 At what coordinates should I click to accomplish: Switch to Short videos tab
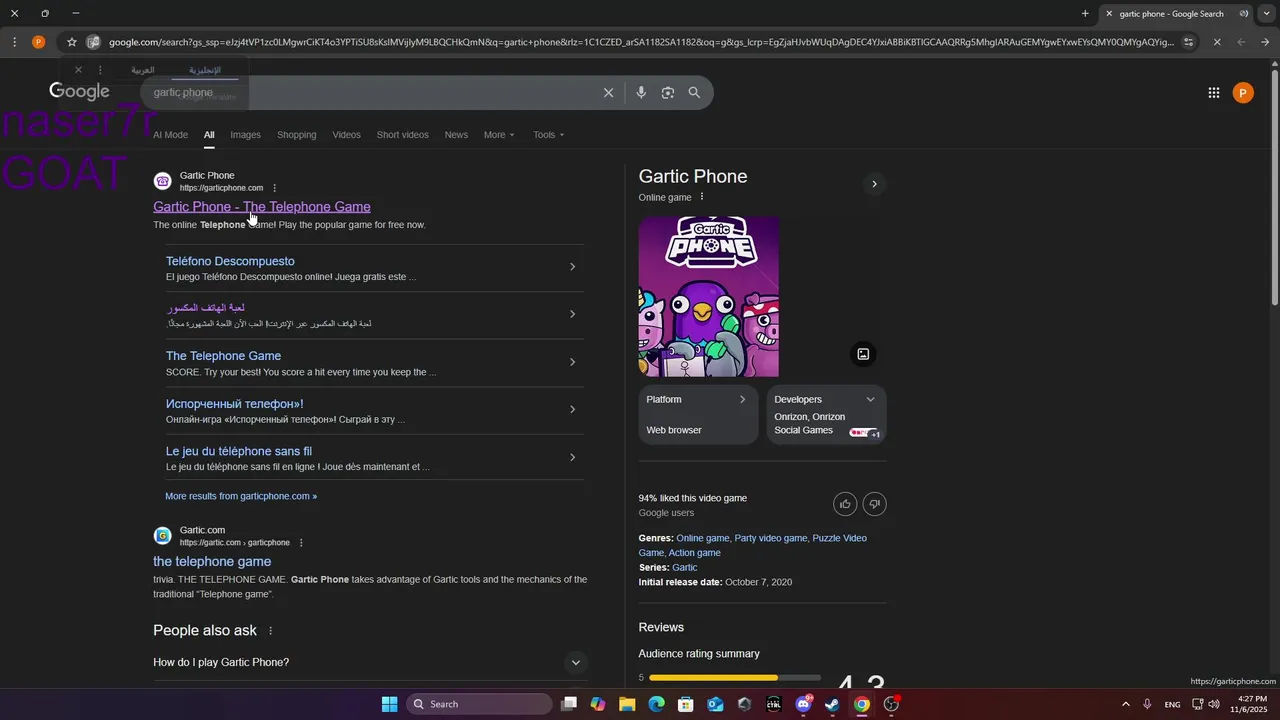[x=402, y=135]
